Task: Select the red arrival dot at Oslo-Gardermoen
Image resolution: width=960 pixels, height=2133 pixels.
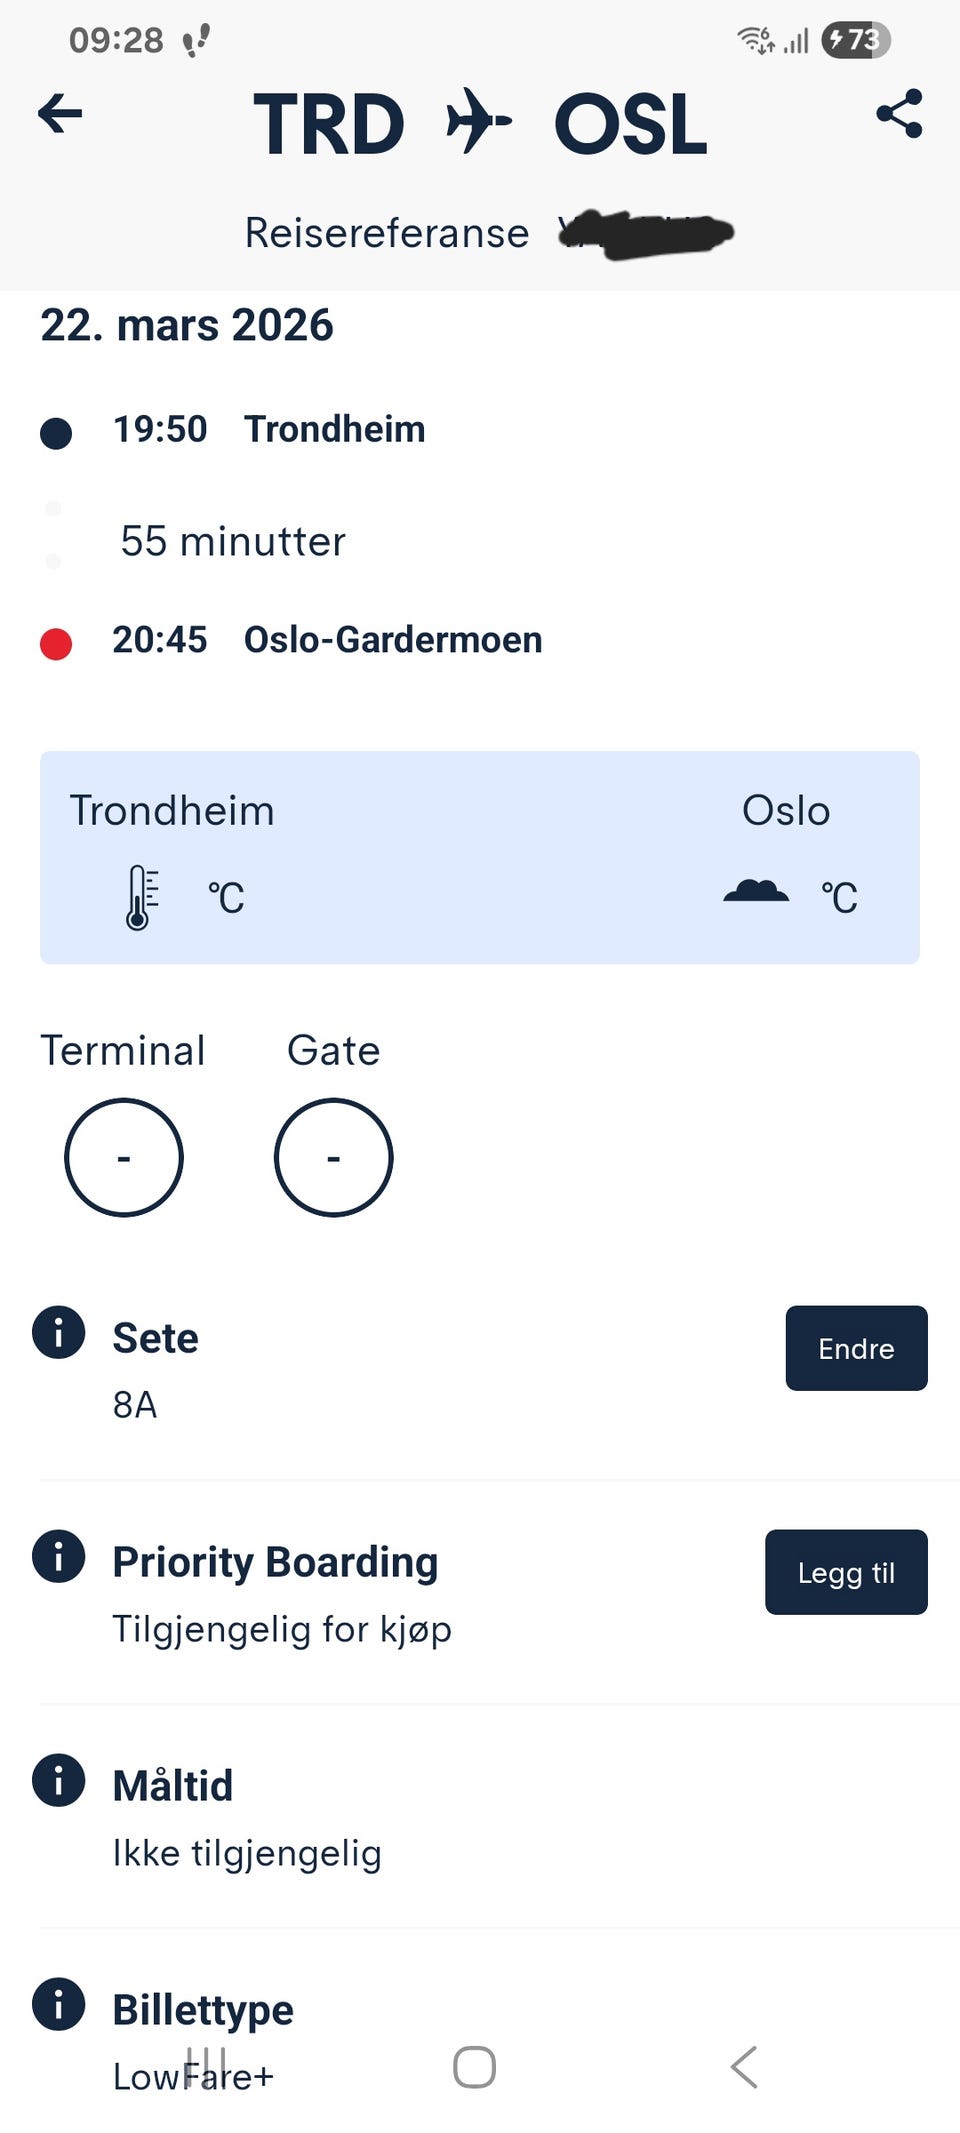Action: click(x=57, y=641)
